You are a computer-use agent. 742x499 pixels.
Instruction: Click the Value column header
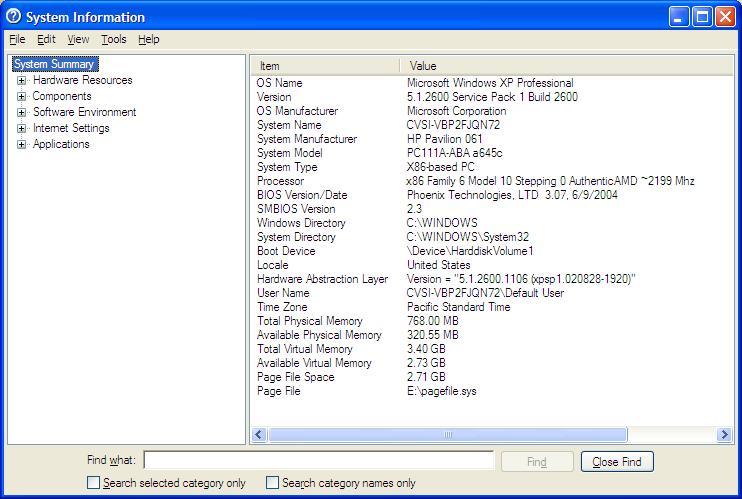(566, 66)
